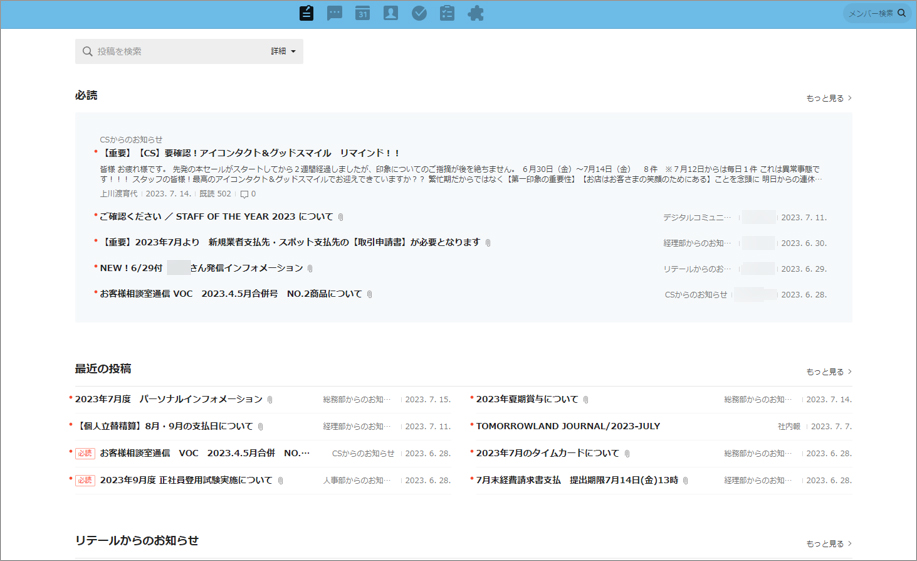Open the アイコンタクト&グッドスマイル リマインド post
Image resolution: width=917 pixels, height=561 pixels.
click(x=250, y=153)
